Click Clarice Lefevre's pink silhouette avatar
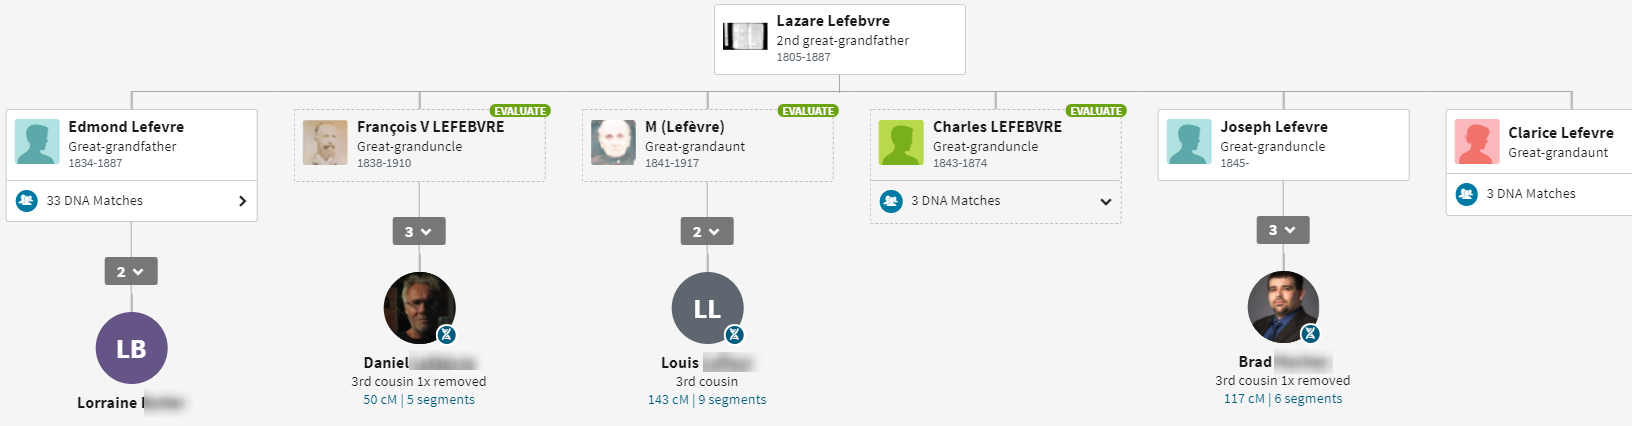Screen dimensions: 1632x426 tap(1477, 142)
